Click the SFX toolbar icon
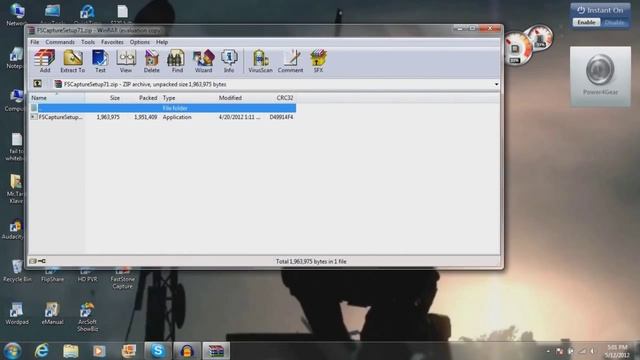 pos(318,61)
